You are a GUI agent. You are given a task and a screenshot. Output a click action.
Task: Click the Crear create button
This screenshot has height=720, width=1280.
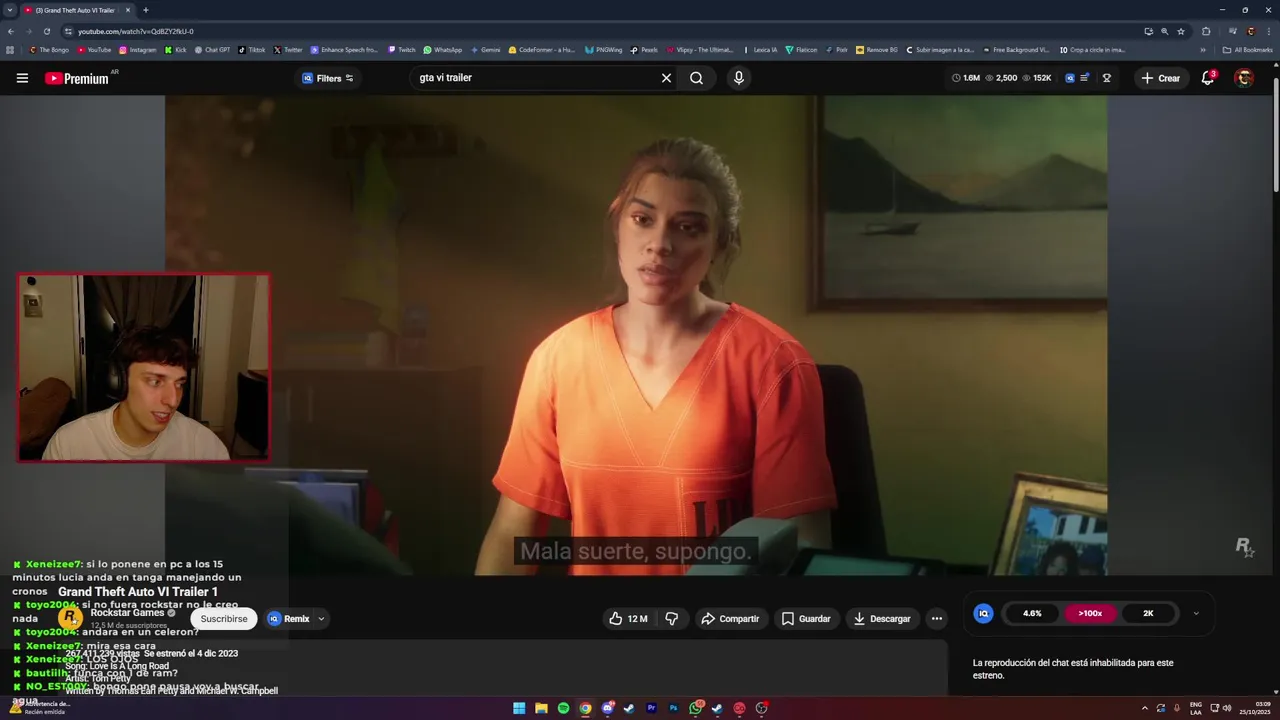click(1160, 78)
